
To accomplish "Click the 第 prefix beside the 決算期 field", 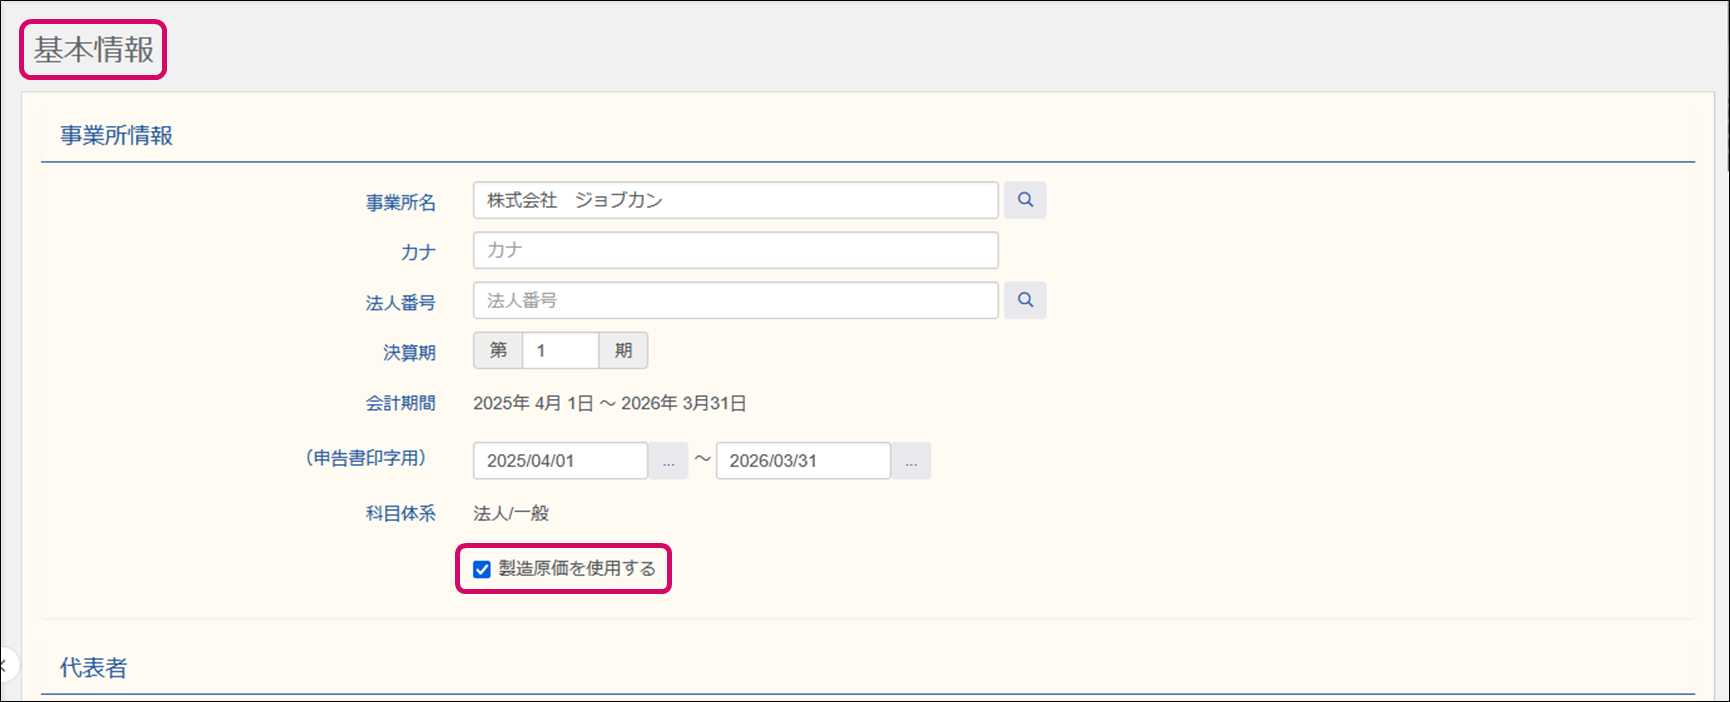I will point(498,351).
